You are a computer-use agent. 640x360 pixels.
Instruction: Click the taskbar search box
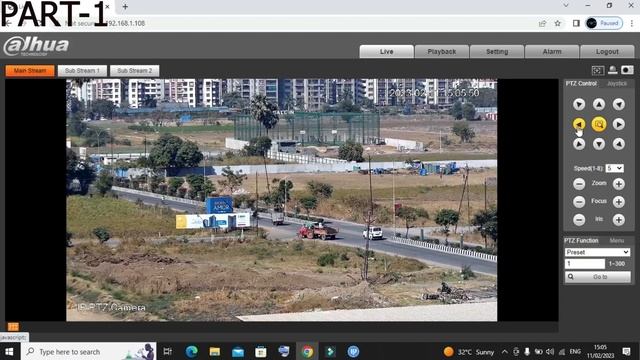click(x=89, y=351)
